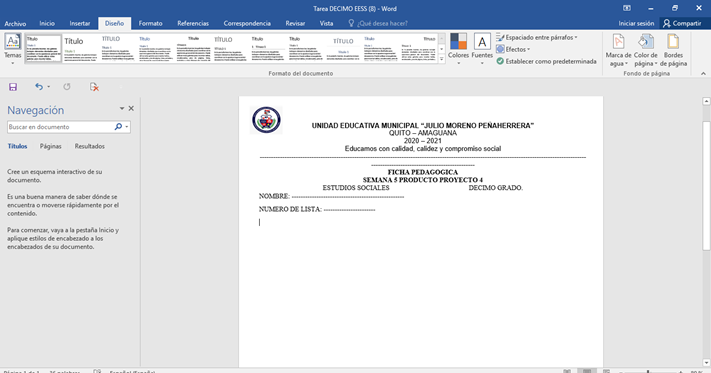Switch to the Inicio tab

point(47,23)
